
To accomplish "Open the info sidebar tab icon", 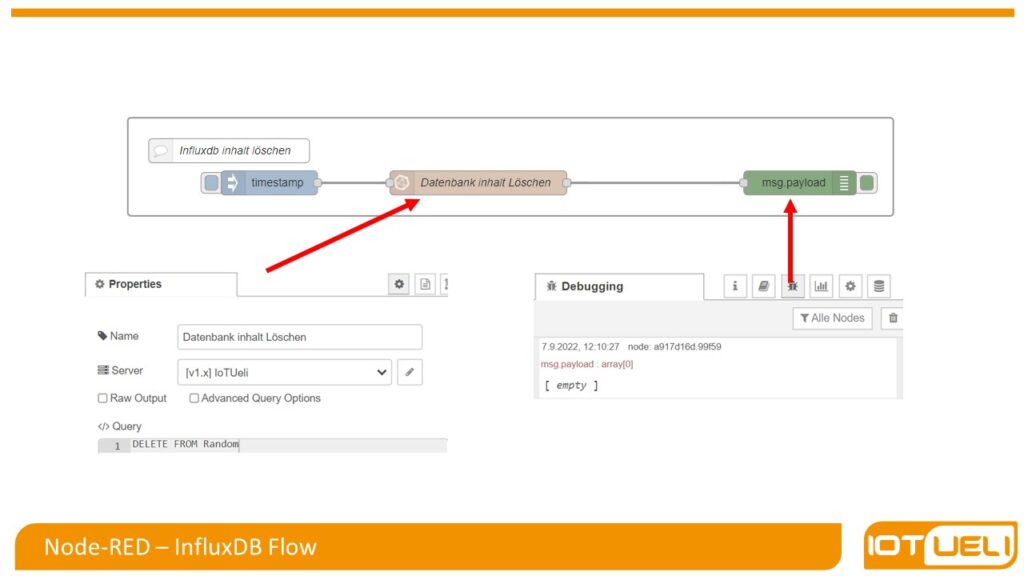I will coord(735,287).
